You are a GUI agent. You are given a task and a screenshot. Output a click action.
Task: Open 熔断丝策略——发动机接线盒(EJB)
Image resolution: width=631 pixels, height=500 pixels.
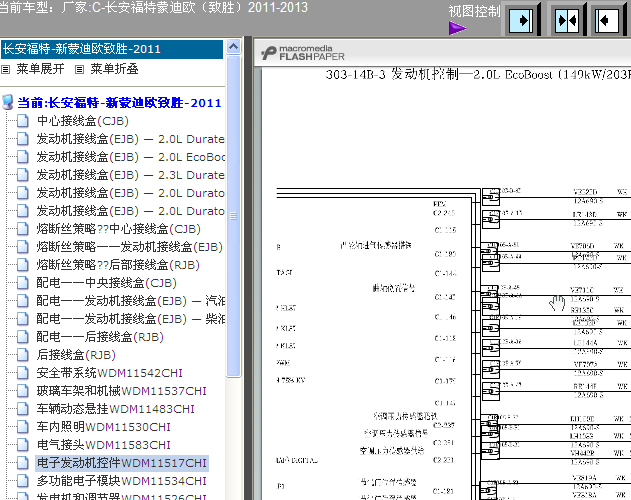(x=129, y=247)
